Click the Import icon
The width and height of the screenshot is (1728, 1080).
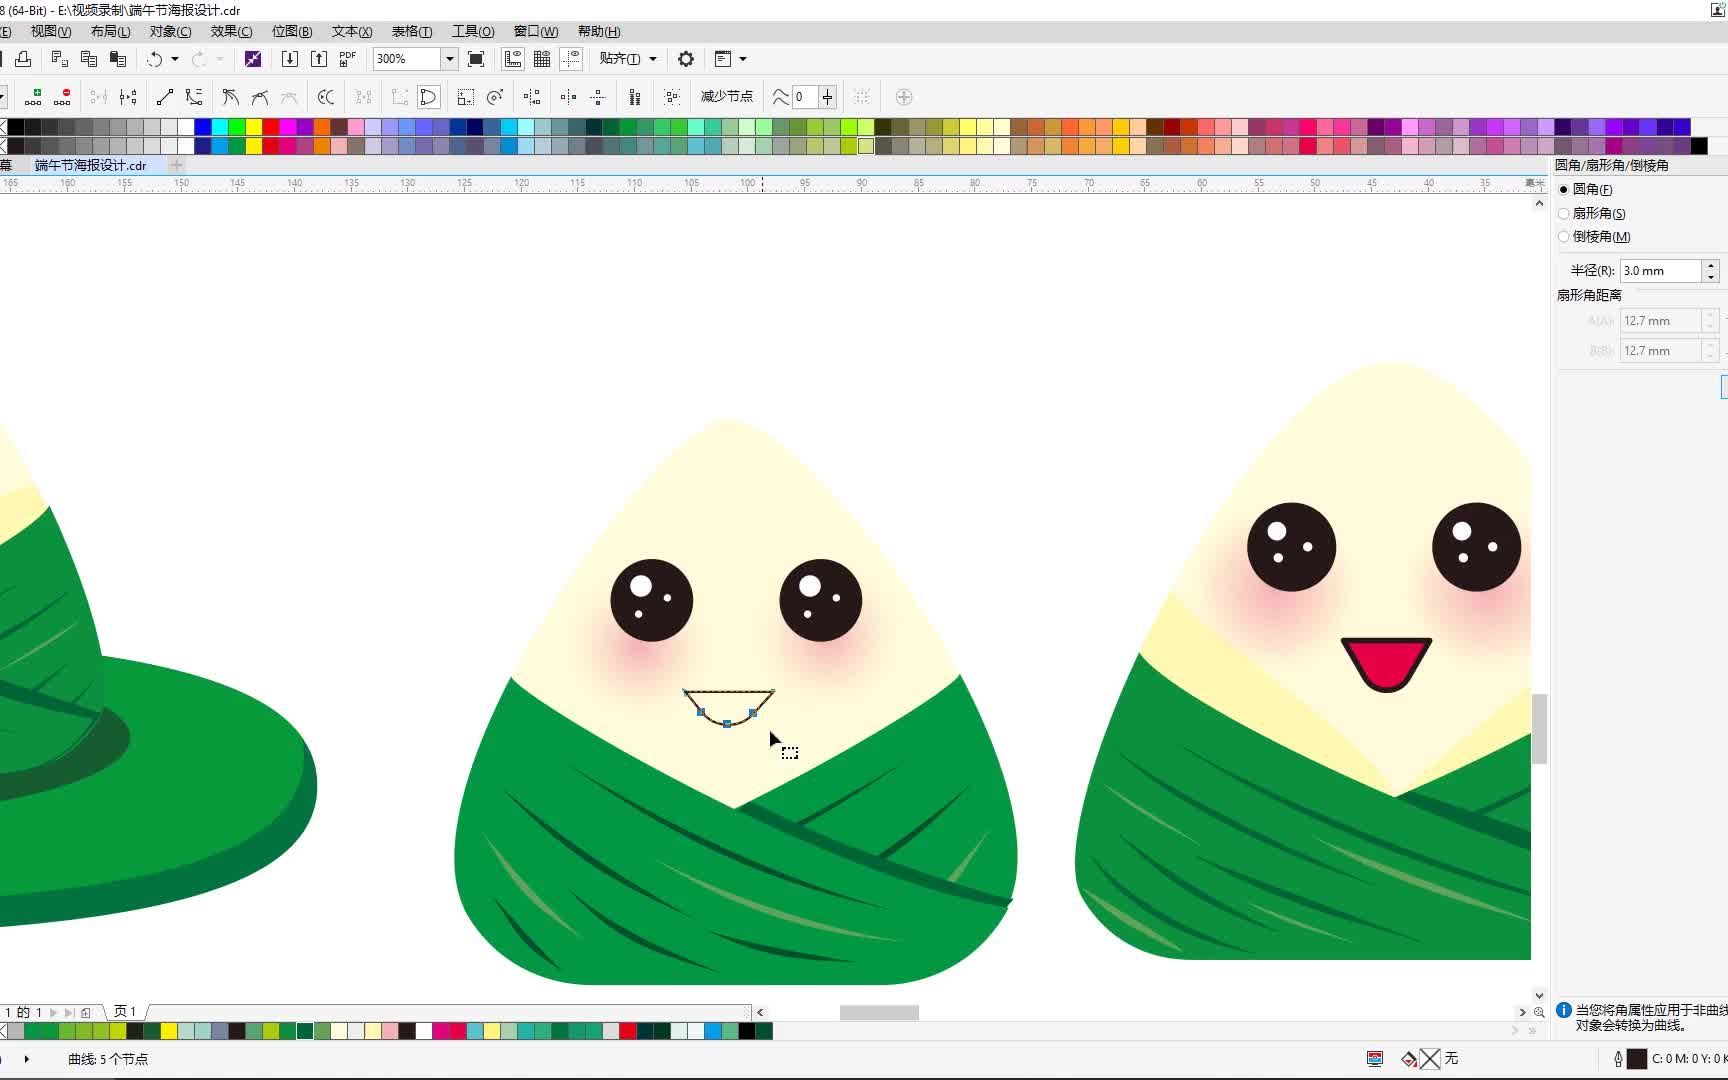coord(290,59)
